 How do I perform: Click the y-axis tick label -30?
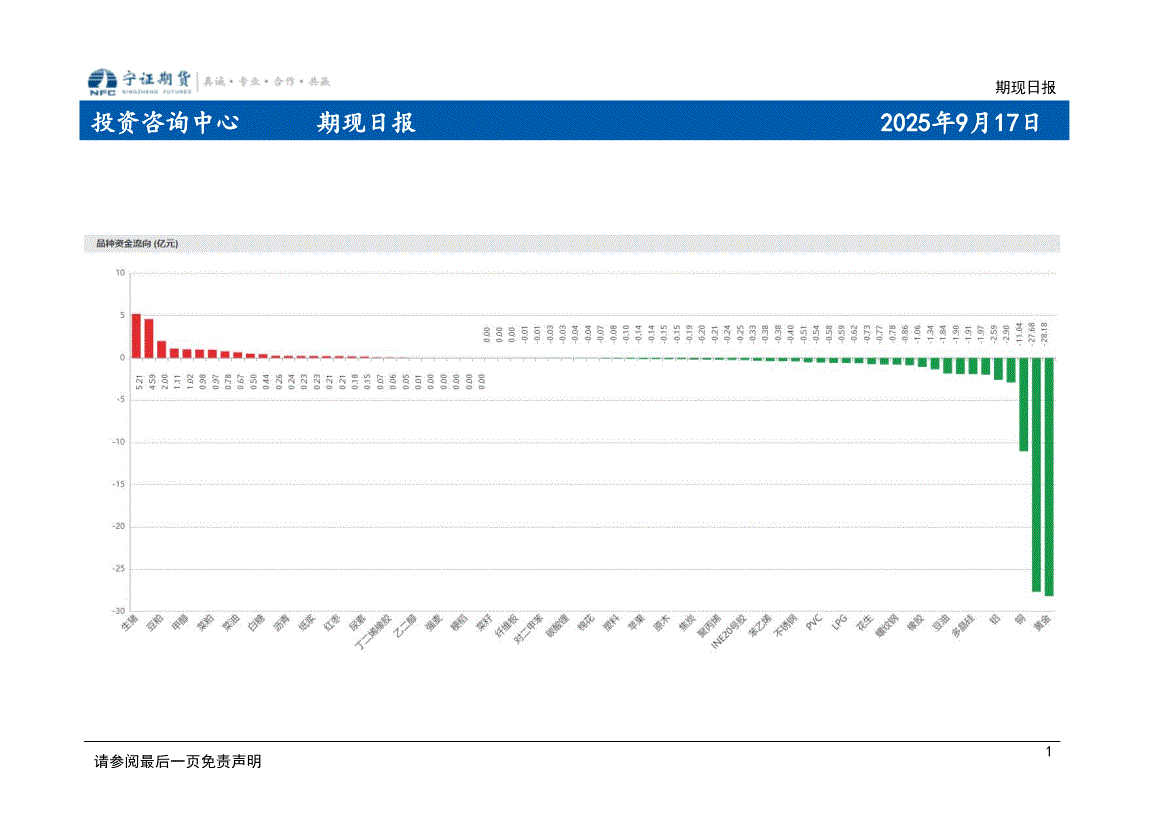tap(119, 611)
